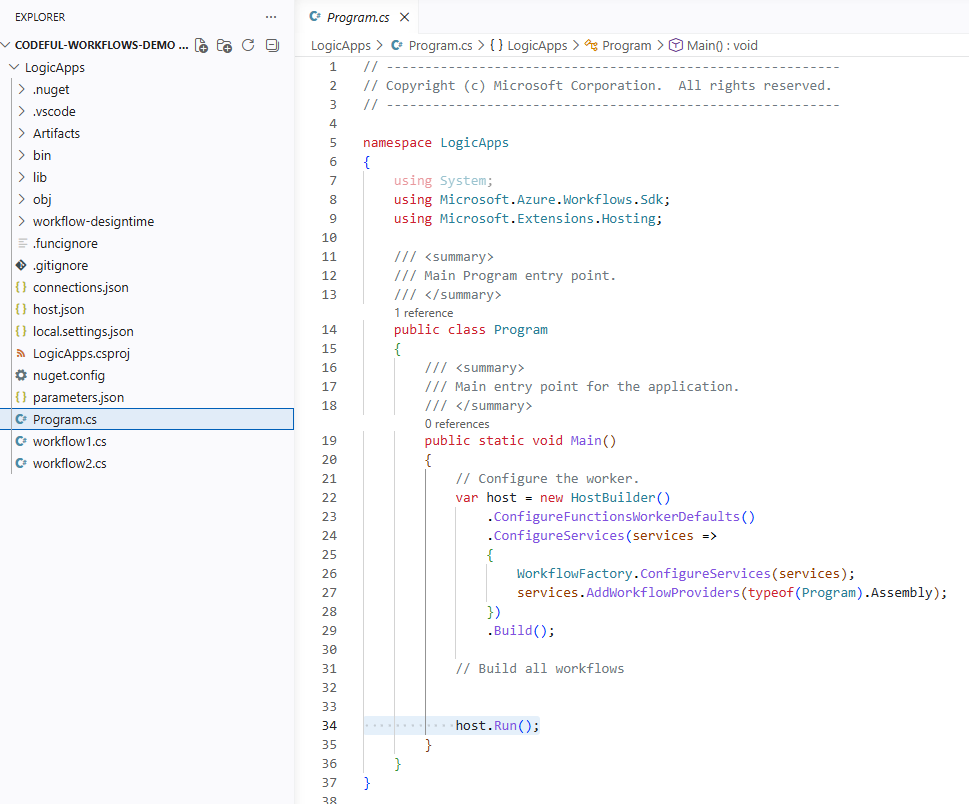Click the EXPLORER panel title
Viewport: 969px width, 804px height.
point(40,17)
